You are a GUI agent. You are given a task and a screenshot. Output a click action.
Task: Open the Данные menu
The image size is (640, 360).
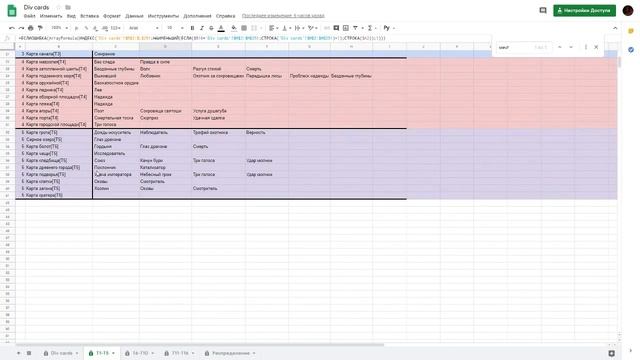click(134, 16)
